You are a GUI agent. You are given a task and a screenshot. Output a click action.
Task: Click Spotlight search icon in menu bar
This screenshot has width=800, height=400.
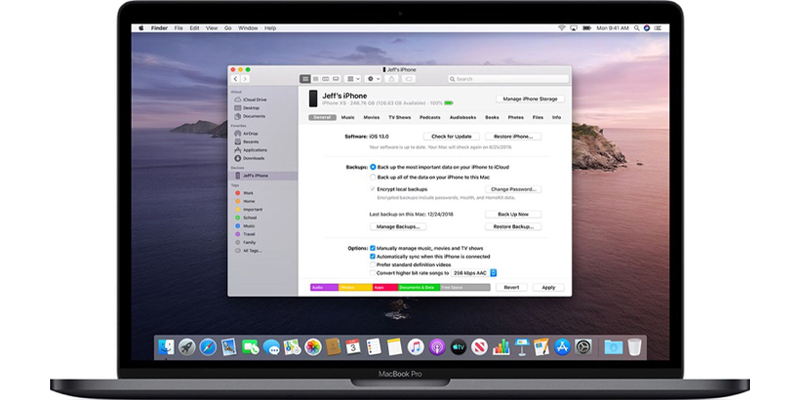[x=637, y=28]
